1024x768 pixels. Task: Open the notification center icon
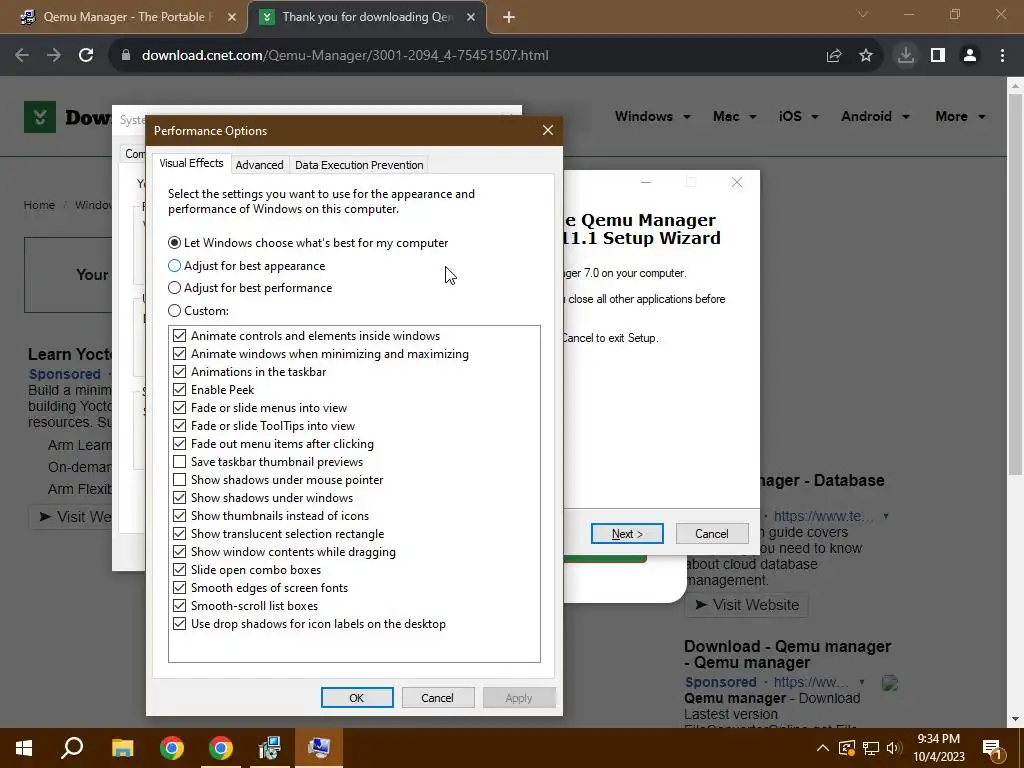(x=992, y=748)
